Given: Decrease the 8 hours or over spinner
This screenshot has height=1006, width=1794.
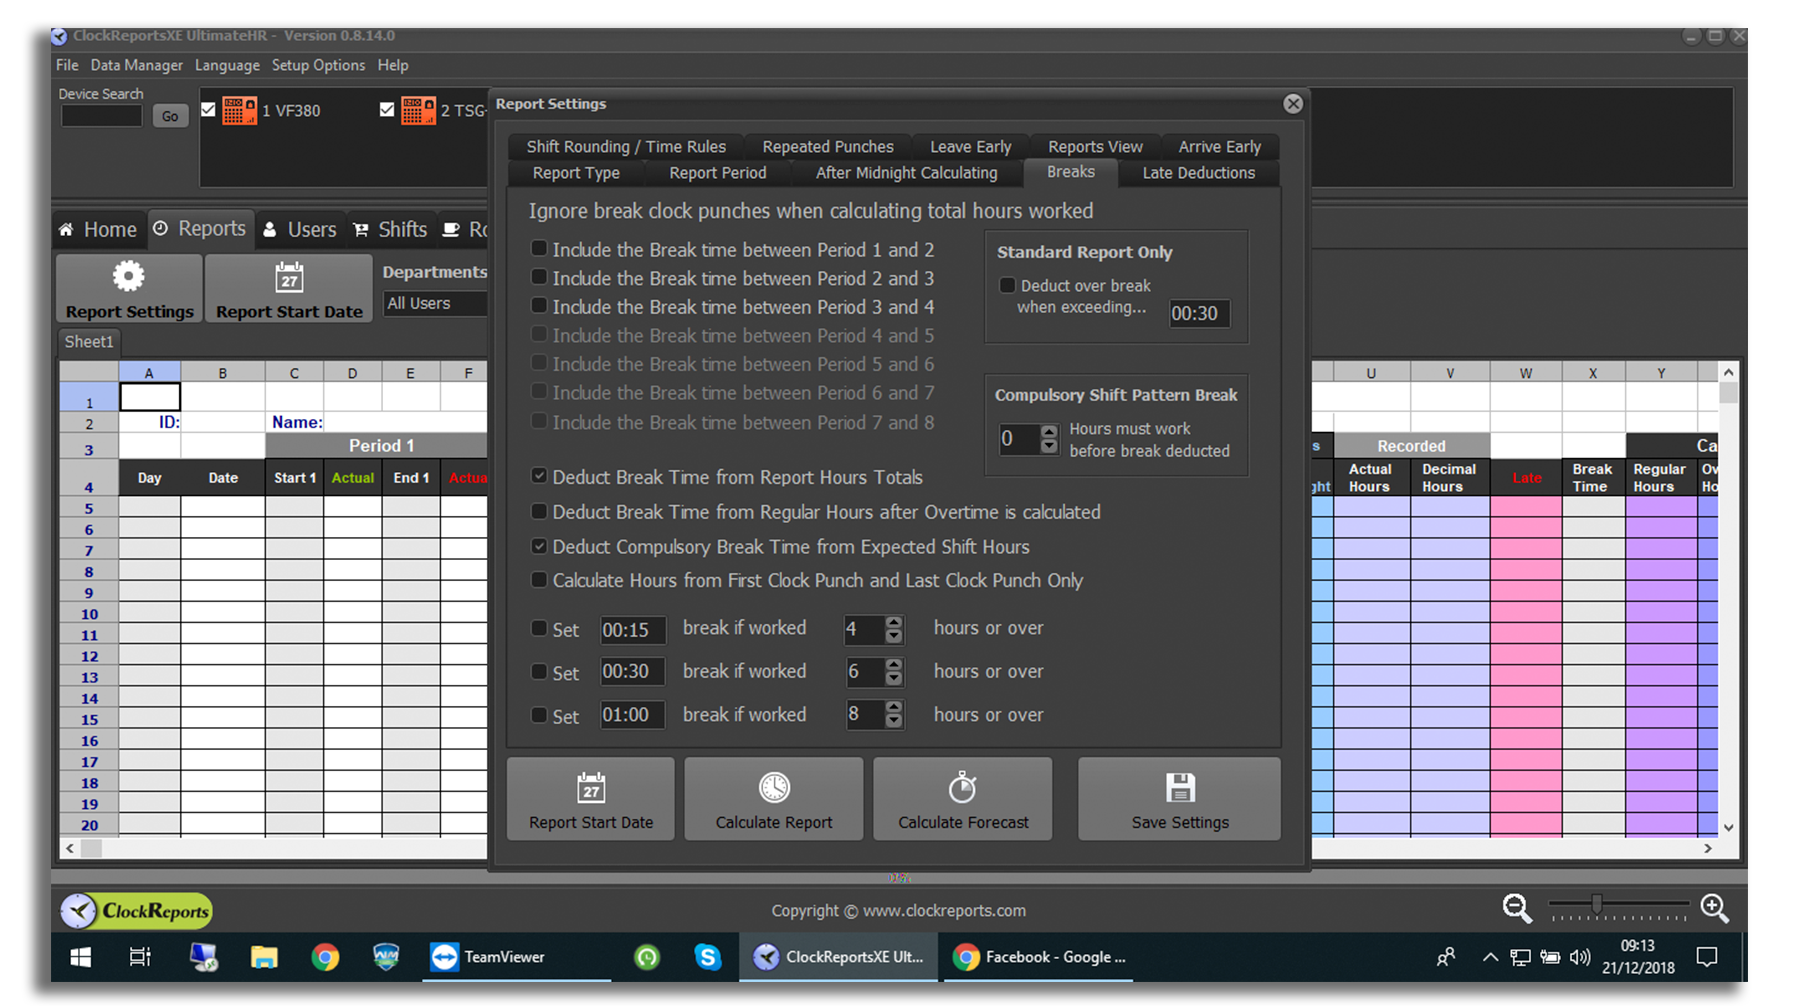Looking at the screenshot, I should click(x=894, y=722).
